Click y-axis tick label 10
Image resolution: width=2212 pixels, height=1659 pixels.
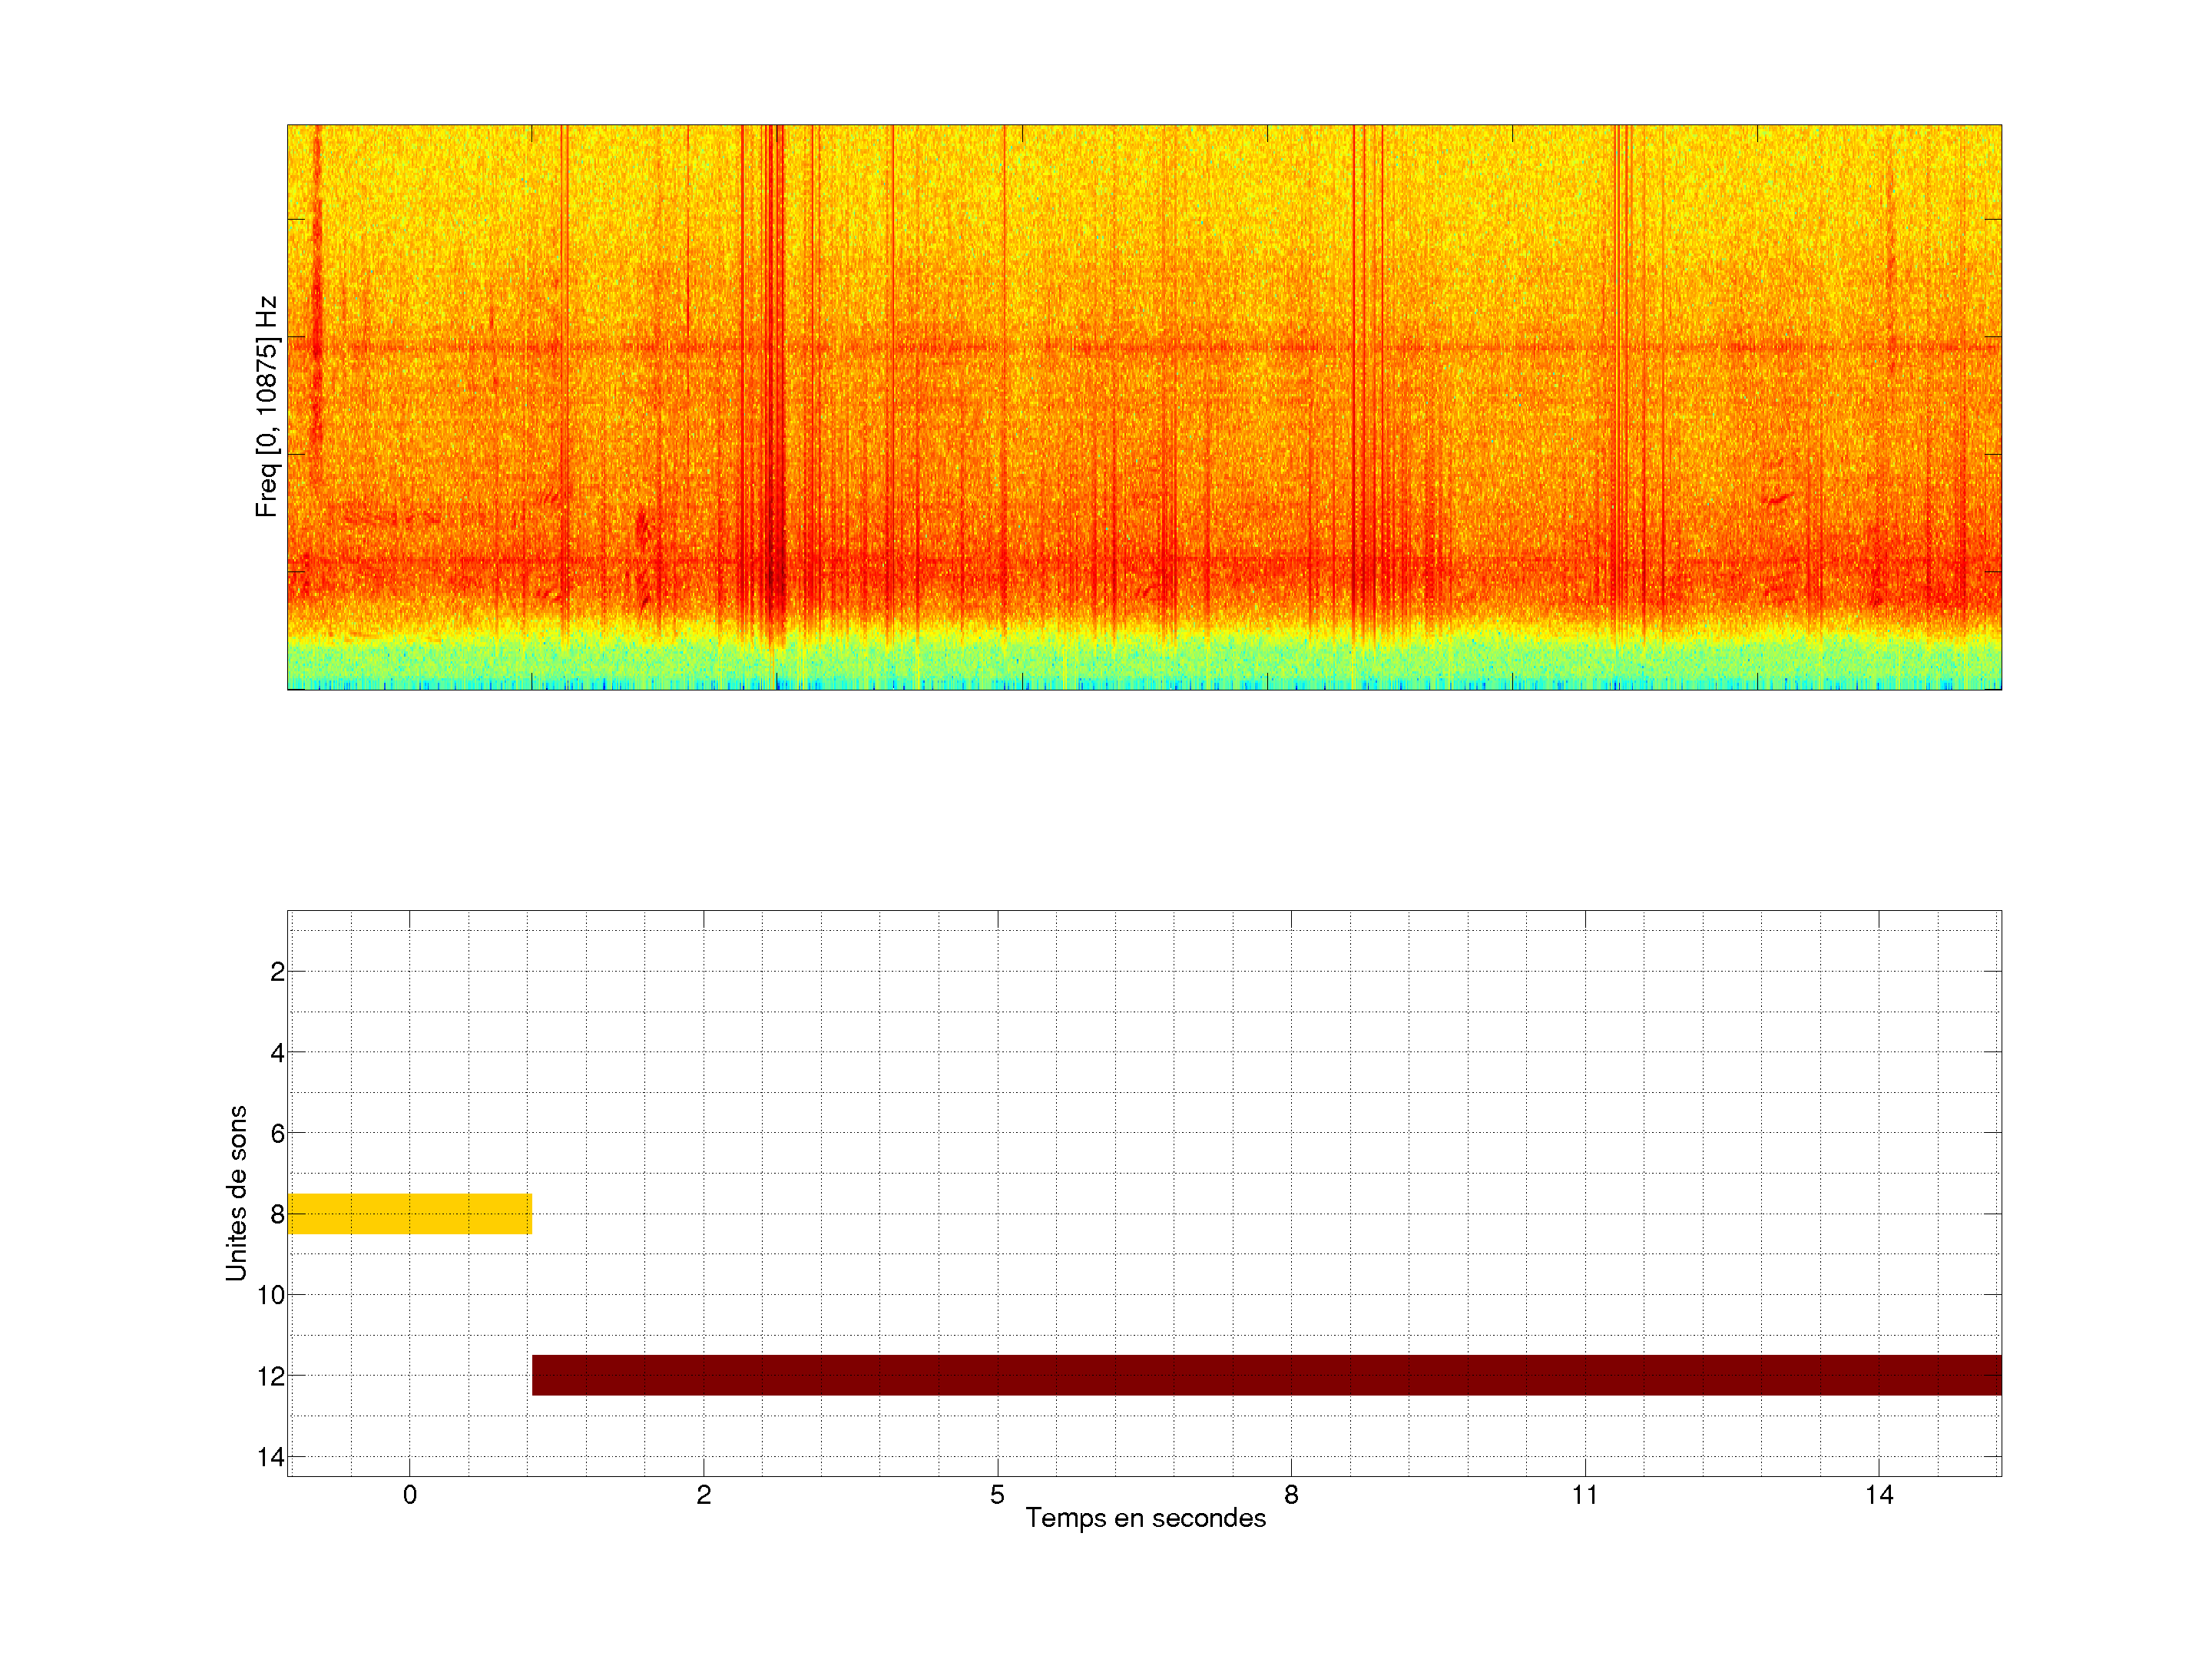click(270, 1295)
